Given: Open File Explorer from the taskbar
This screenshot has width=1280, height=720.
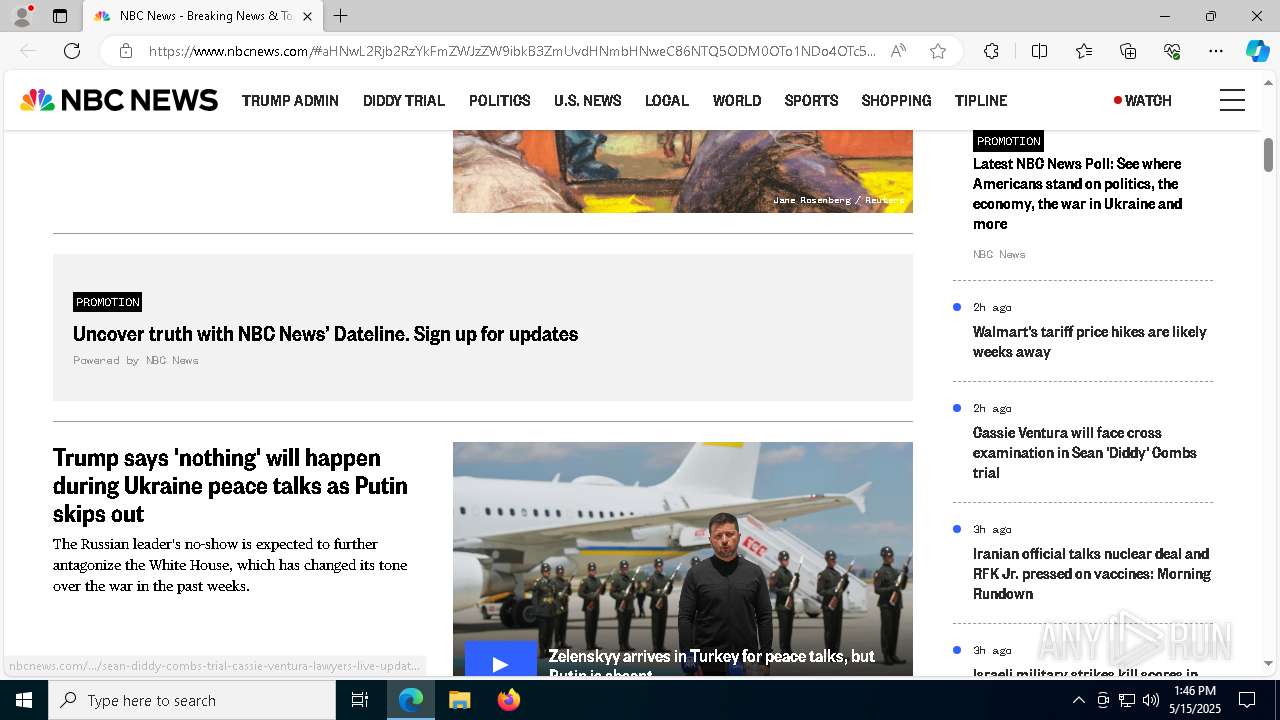Looking at the screenshot, I should click(x=459, y=700).
